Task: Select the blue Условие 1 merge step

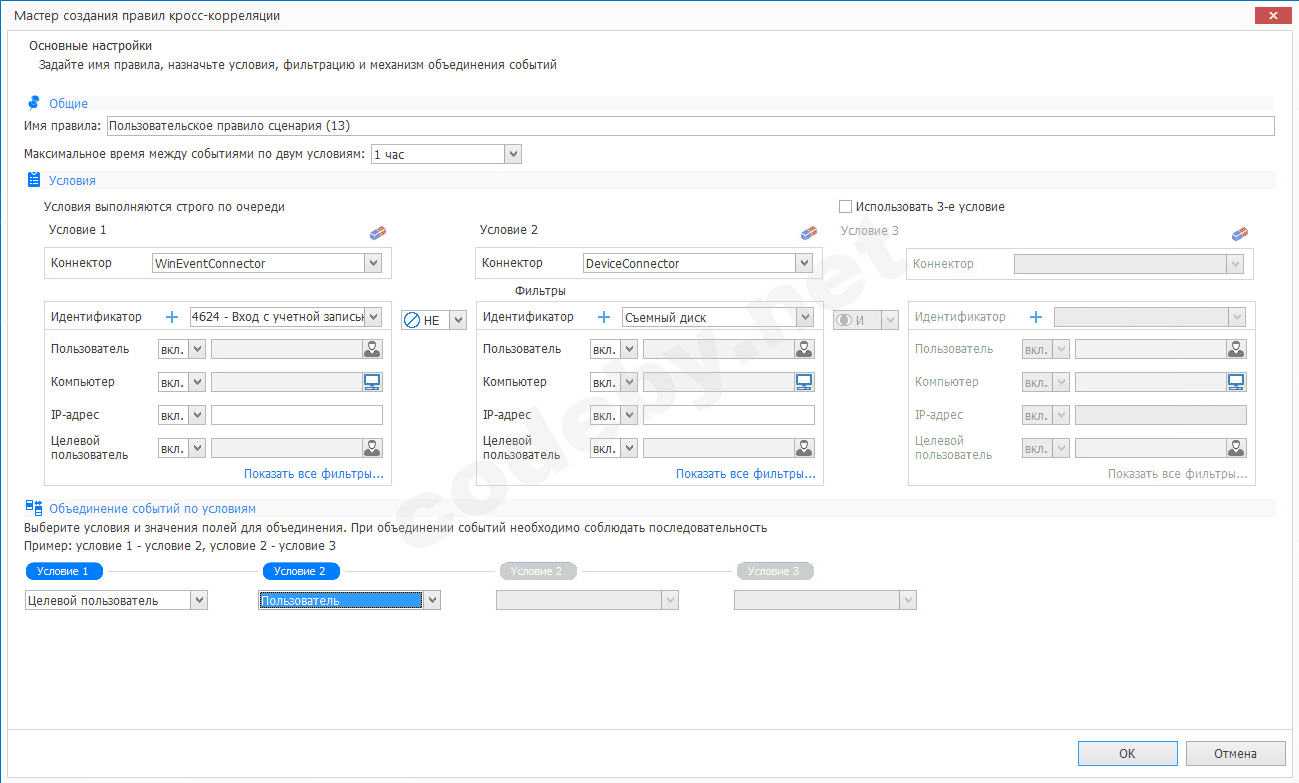Action: click(x=64, y=571)
